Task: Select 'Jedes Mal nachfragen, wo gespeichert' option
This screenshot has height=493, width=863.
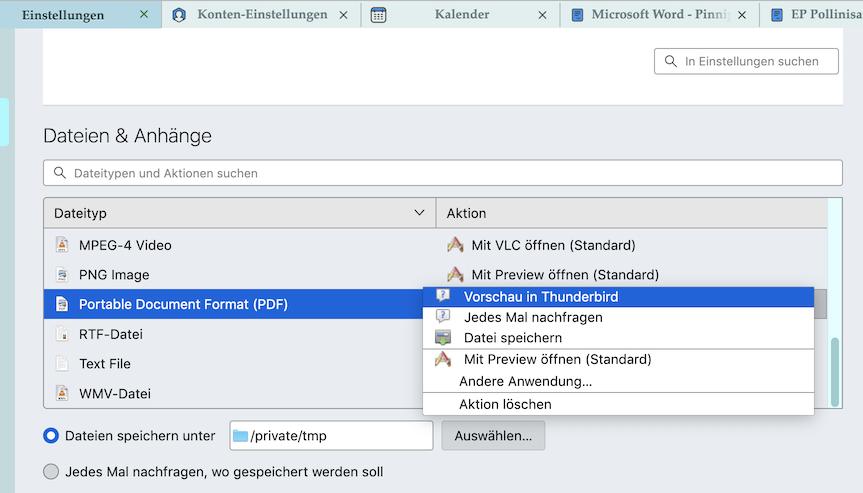Action: coord(51,471)
